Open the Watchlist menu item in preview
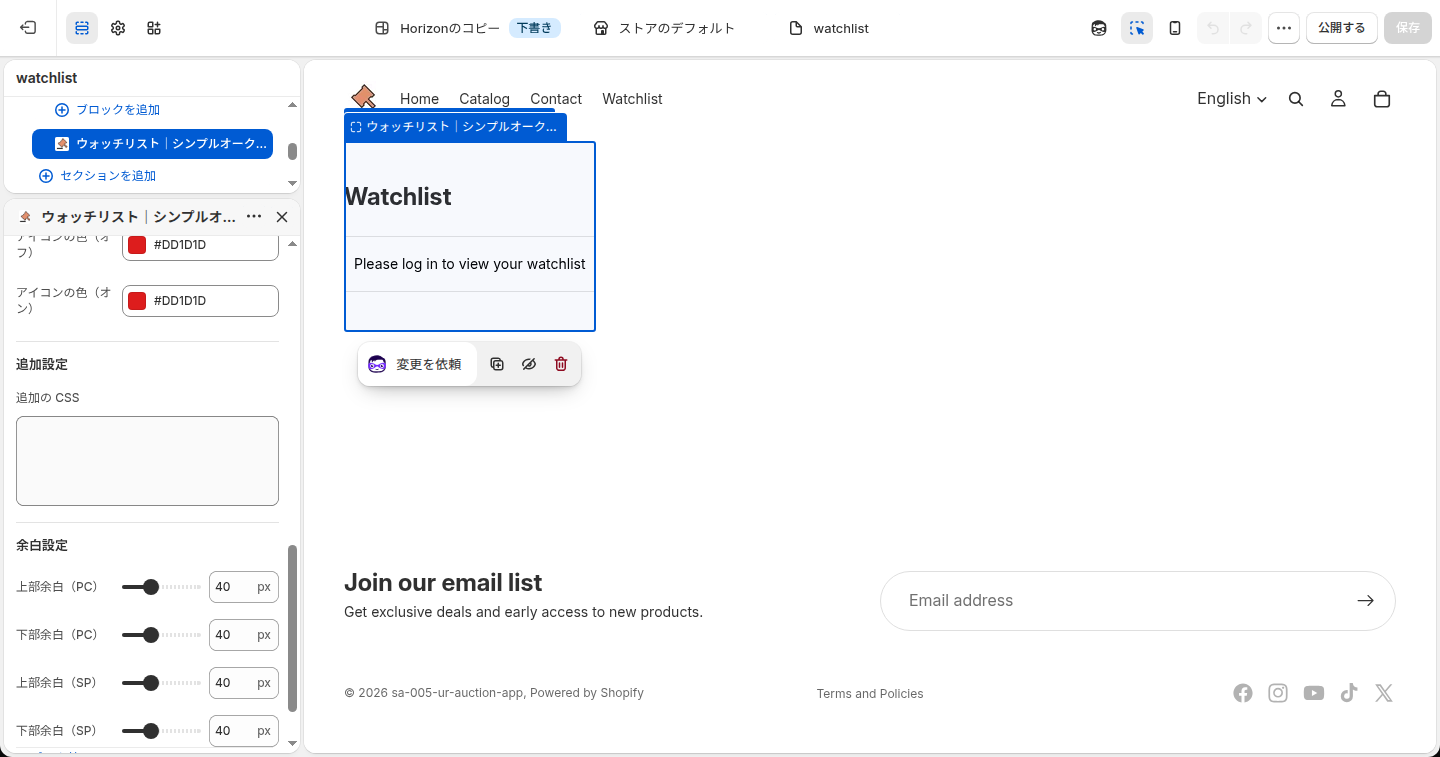This screenshot has width=1440, height=757. (x=632, y=99)
